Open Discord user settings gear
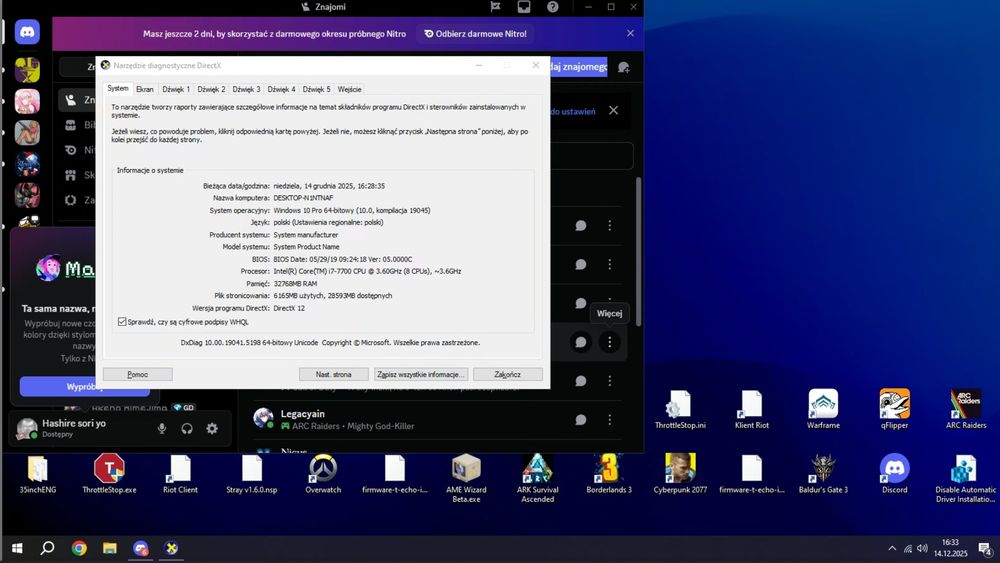Viewport: 1000px width, 563px height. tap(212, 428)
